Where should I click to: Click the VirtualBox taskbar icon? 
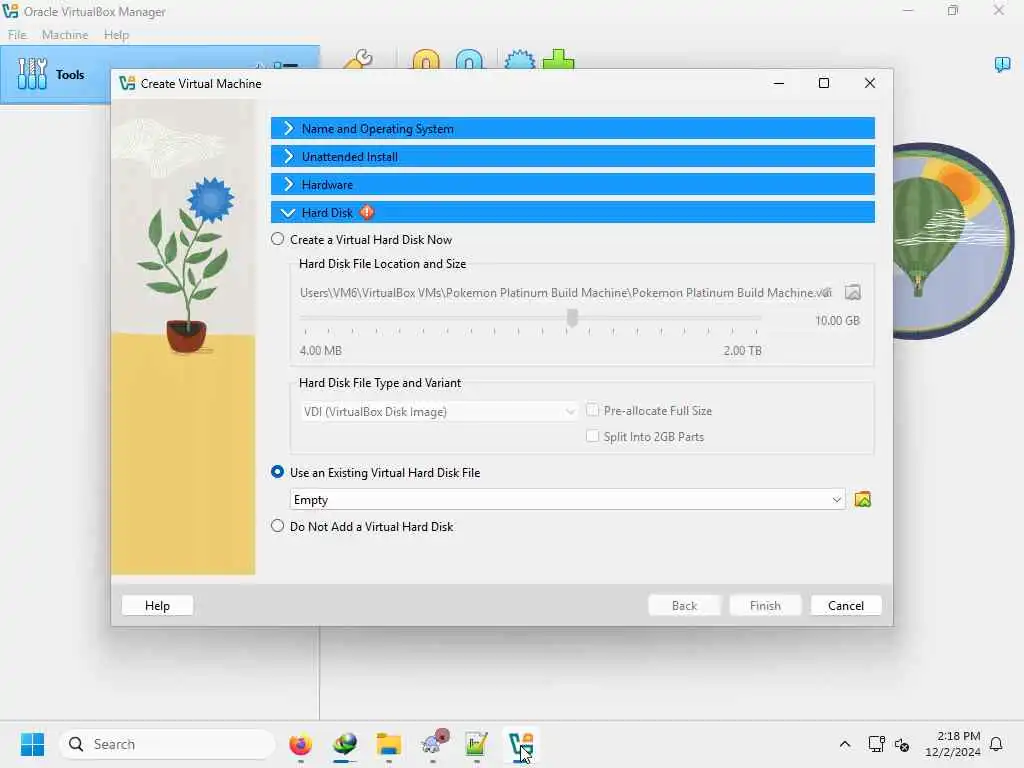pos(520,744)
